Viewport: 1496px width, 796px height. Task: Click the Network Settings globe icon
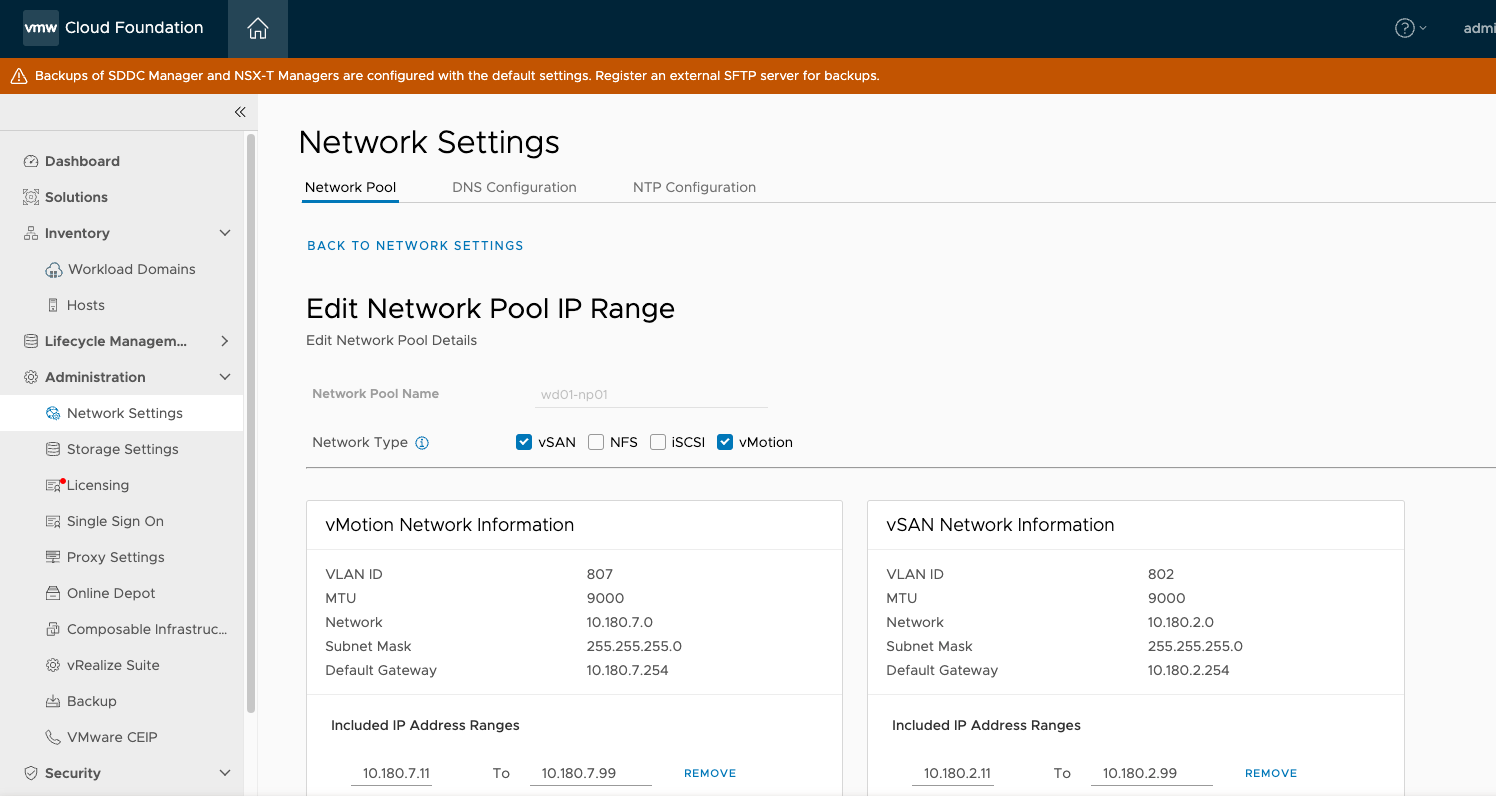tap(53, 413)
